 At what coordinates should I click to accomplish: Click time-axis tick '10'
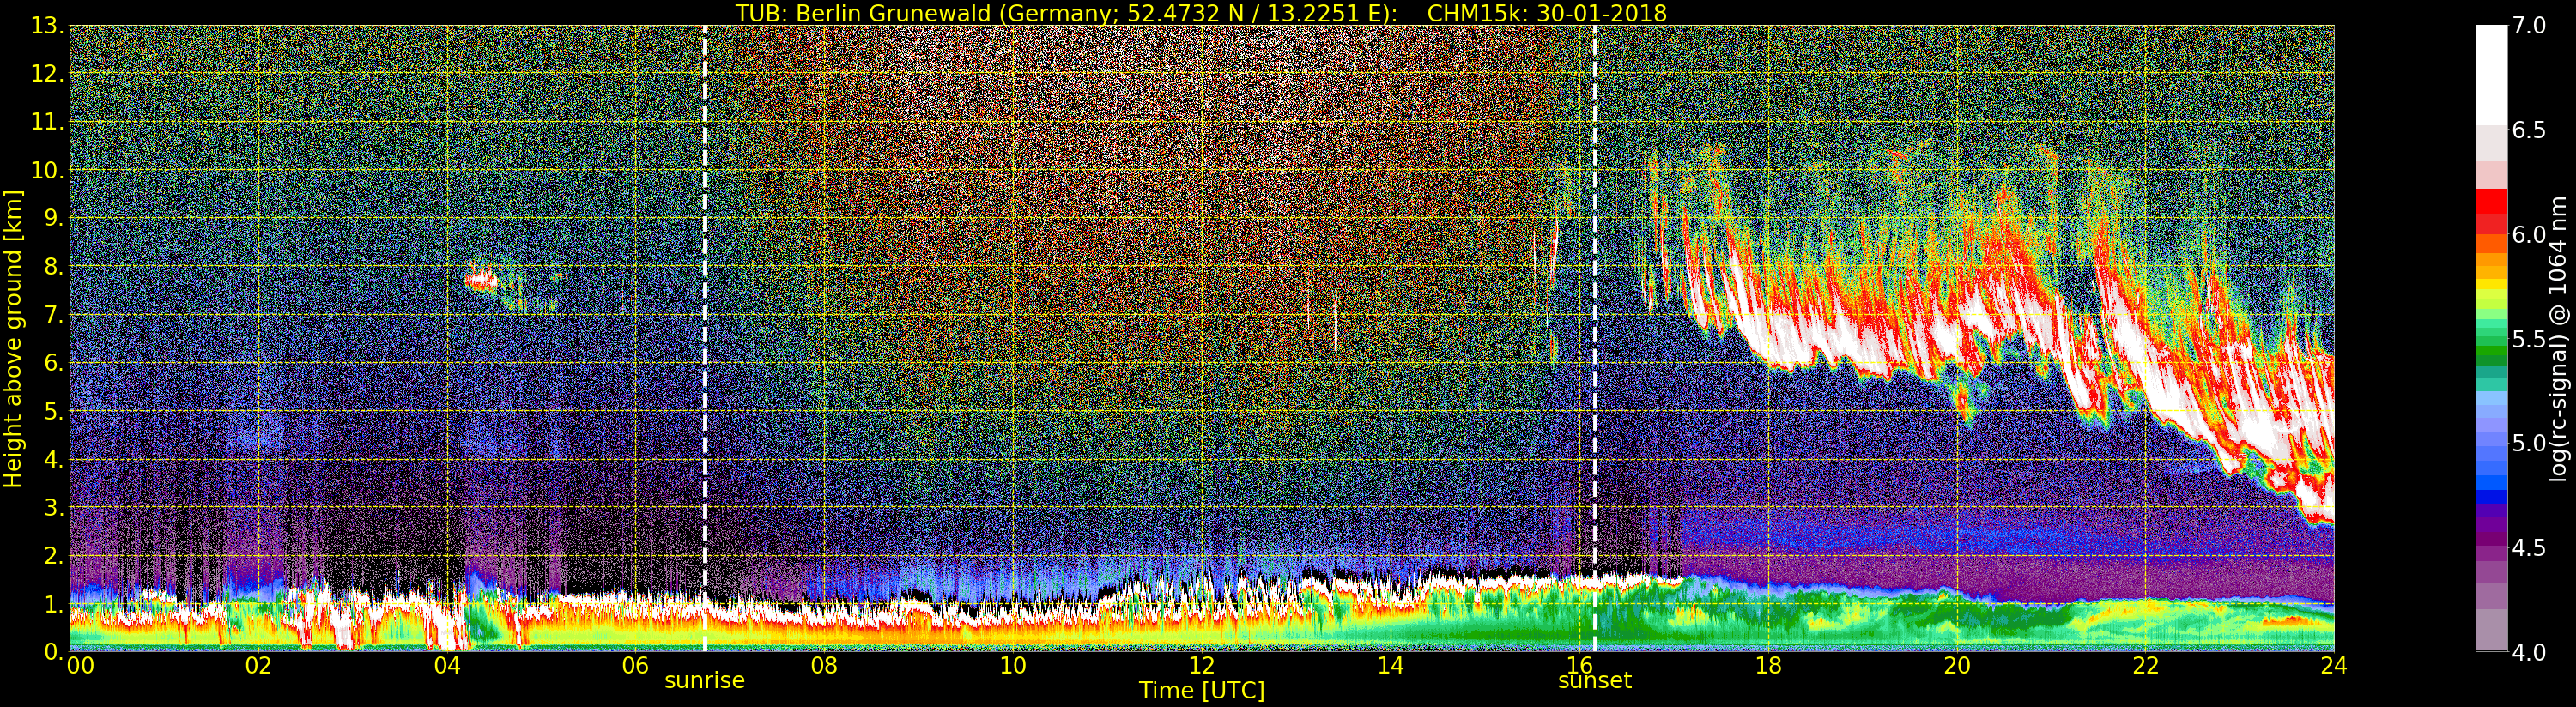coord(1013,666)
